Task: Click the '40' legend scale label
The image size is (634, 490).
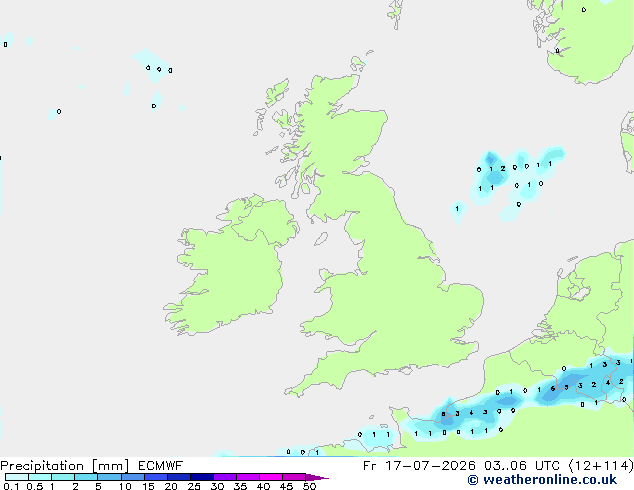Action: pyautogui.click(x=263, y=486)
